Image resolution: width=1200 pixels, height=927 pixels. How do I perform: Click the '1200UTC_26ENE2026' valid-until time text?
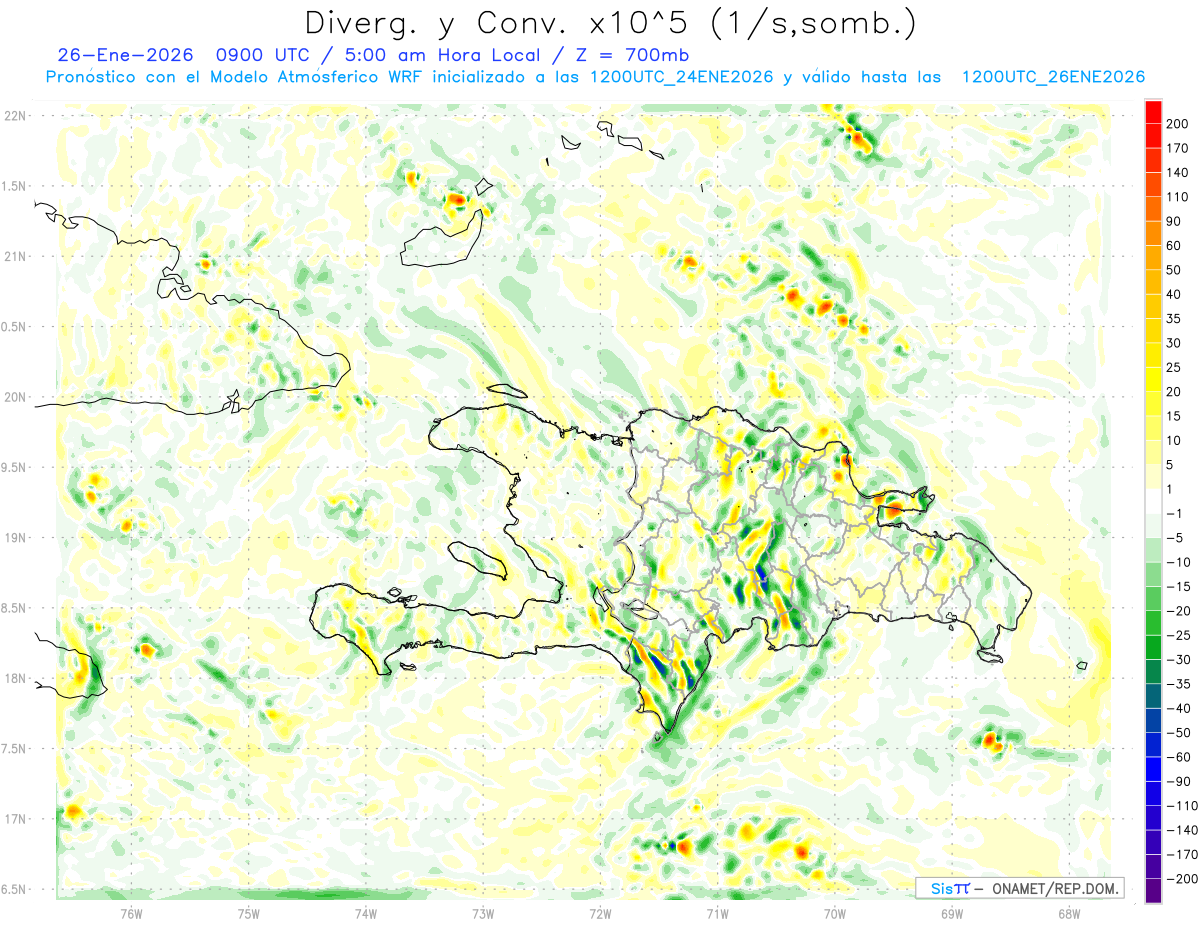(1052, 77)
